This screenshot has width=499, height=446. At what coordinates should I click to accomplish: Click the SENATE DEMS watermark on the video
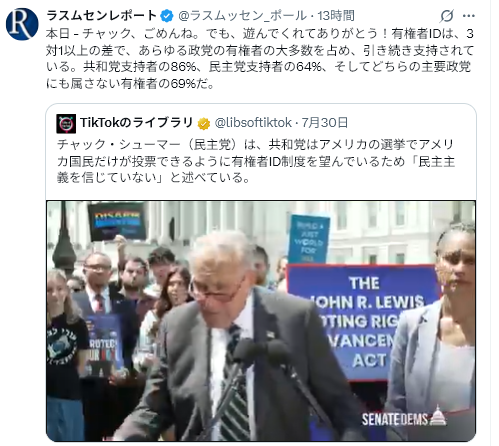[x=404, y=417]
